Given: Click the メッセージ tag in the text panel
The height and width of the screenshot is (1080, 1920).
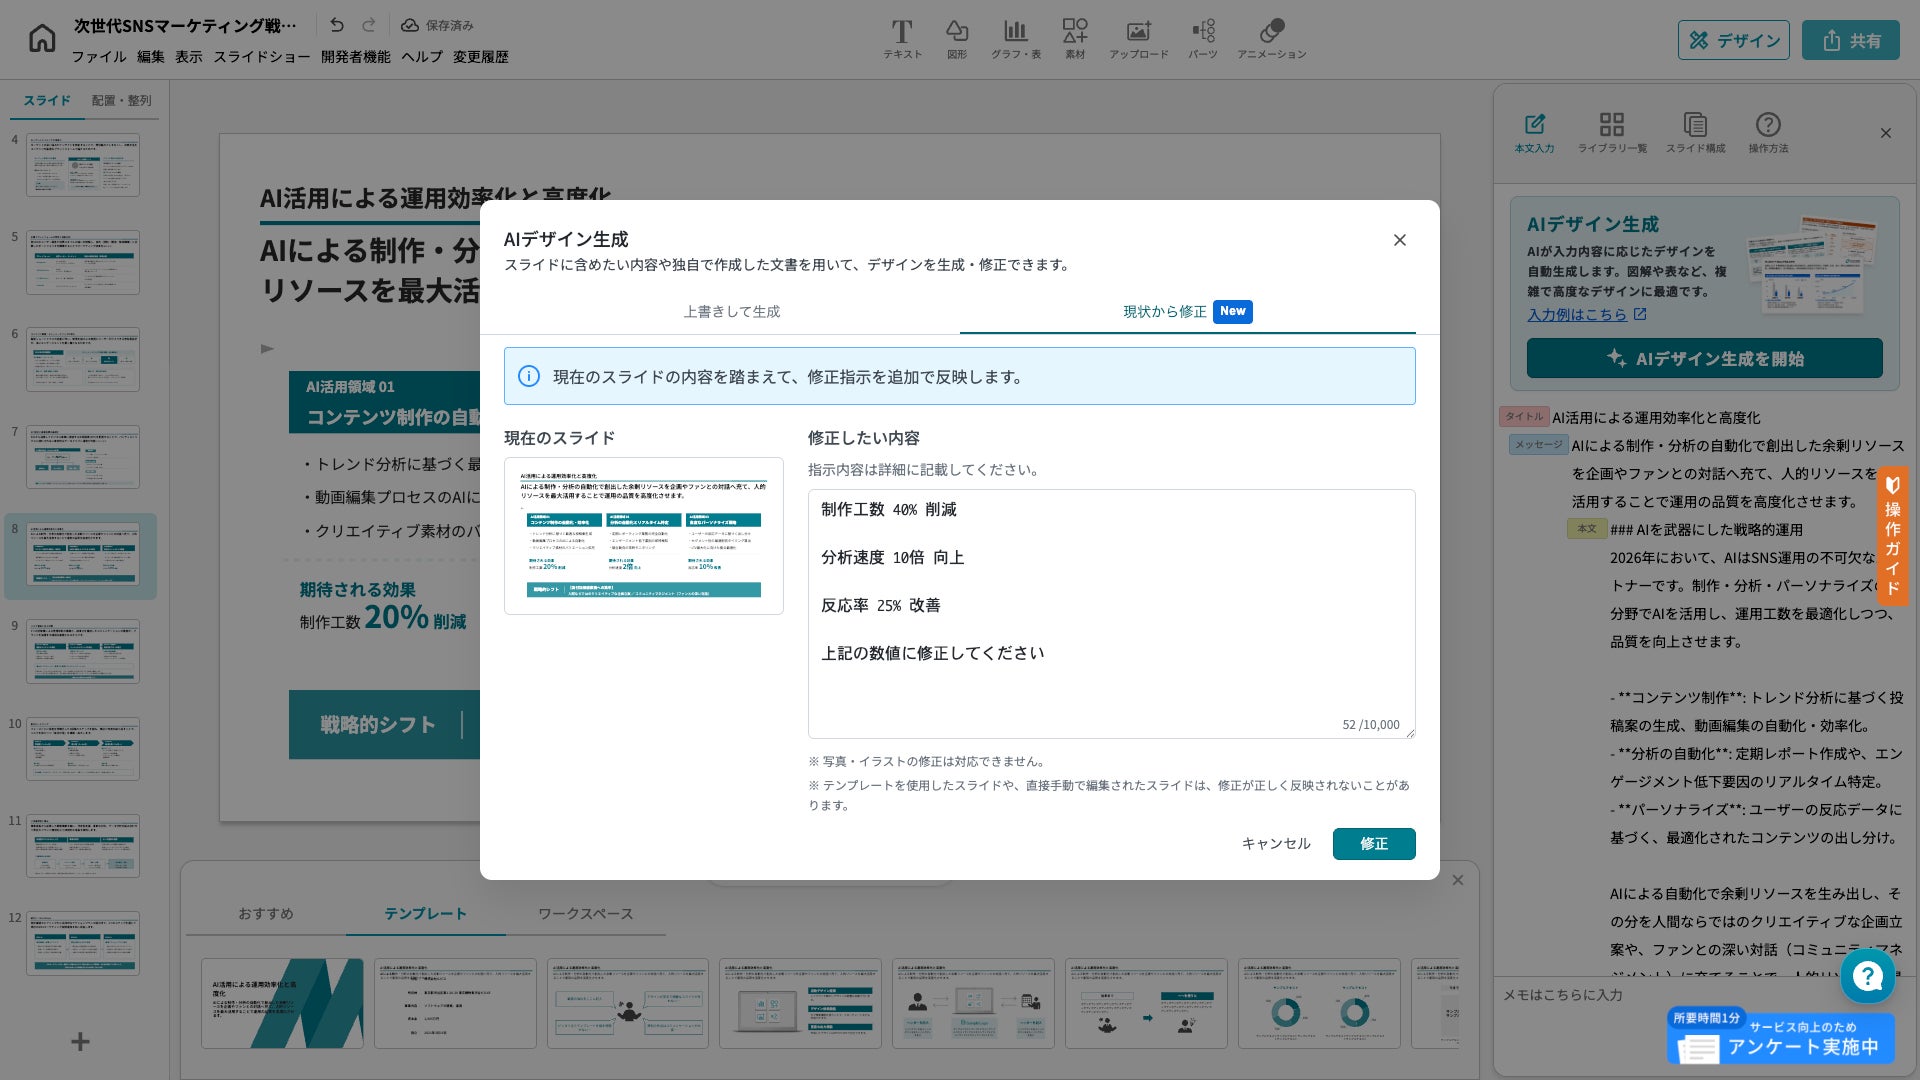Looking at the screenshot, I should click(x=1538, y=445).
